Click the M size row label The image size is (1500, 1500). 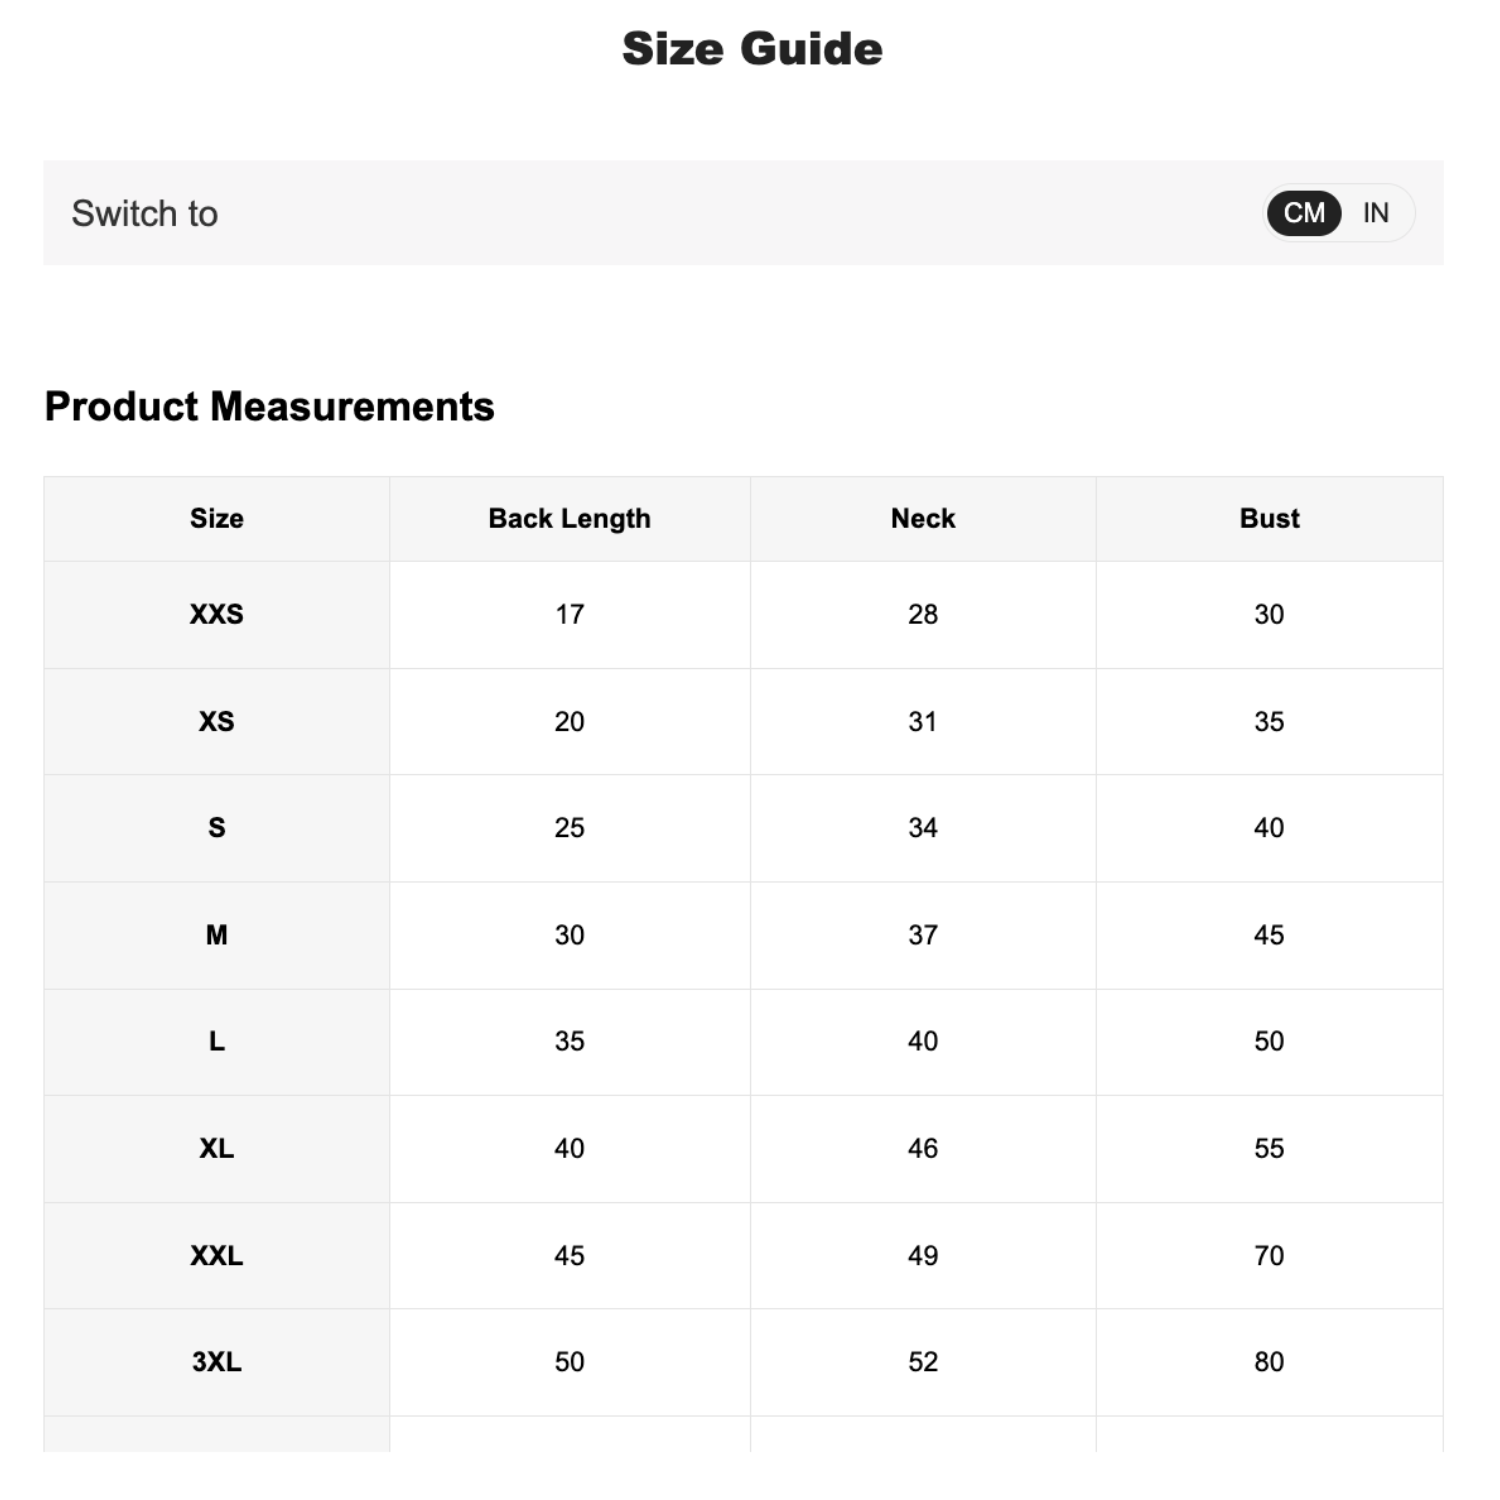[216, 935]
